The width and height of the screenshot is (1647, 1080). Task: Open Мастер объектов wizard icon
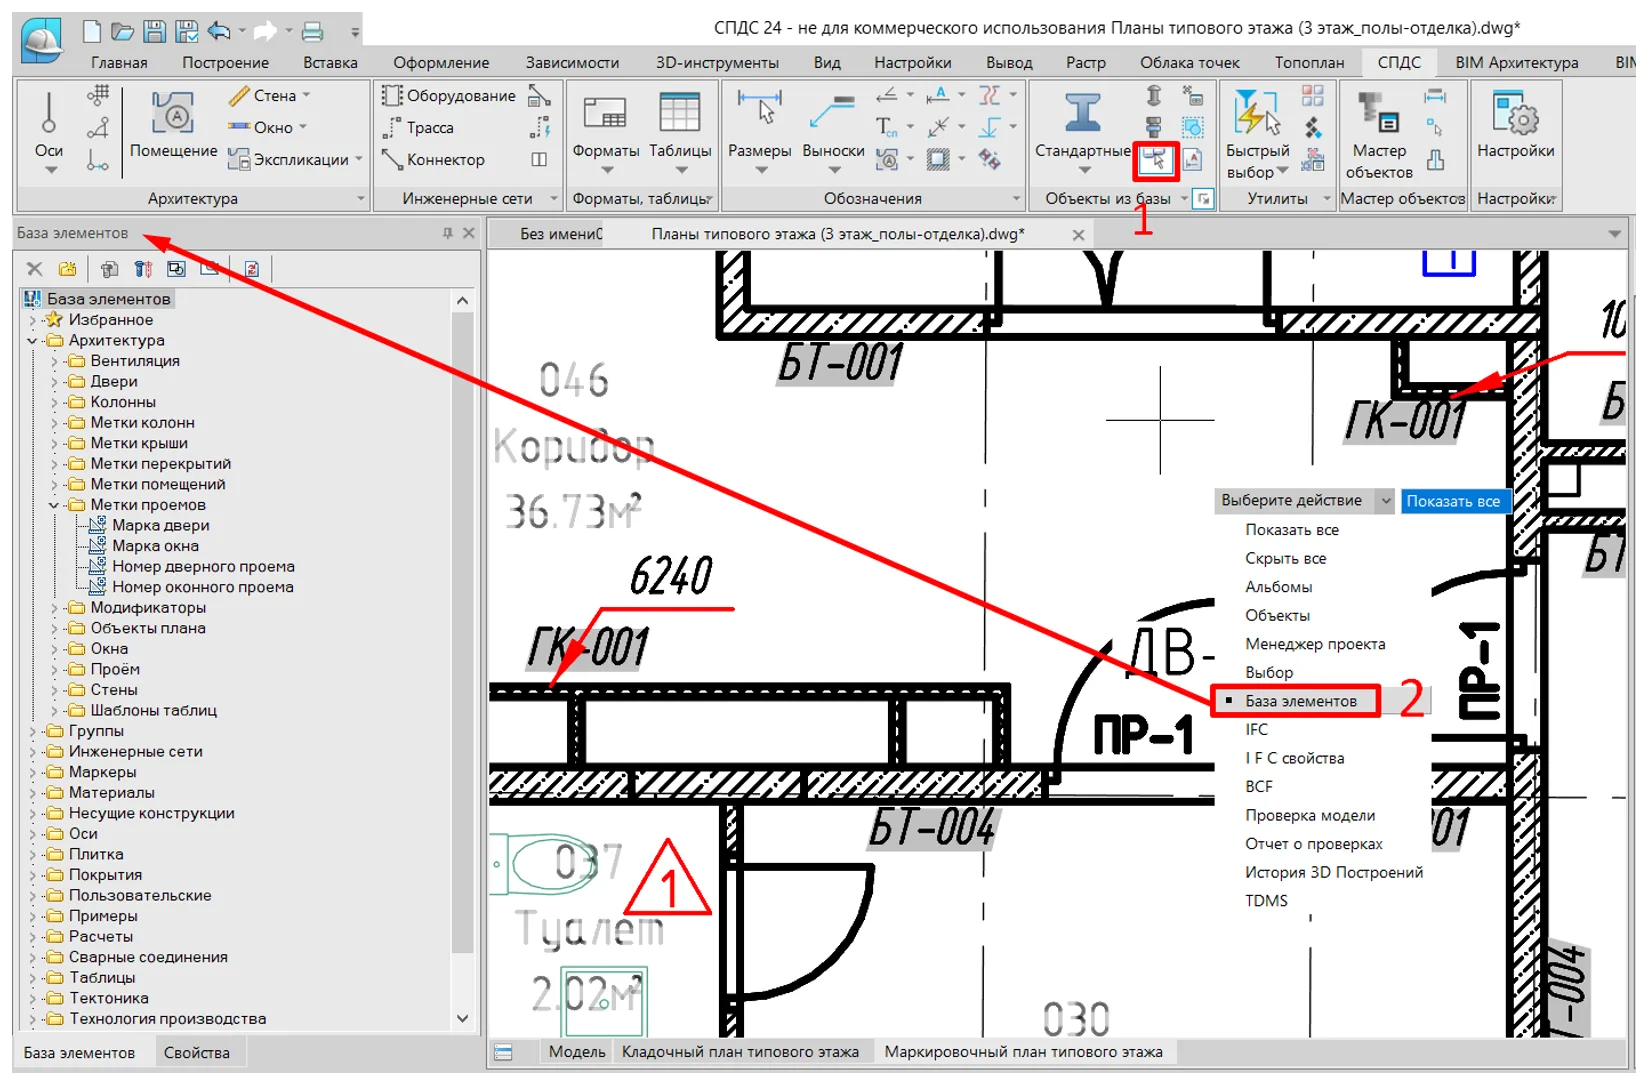point(1378,114)
